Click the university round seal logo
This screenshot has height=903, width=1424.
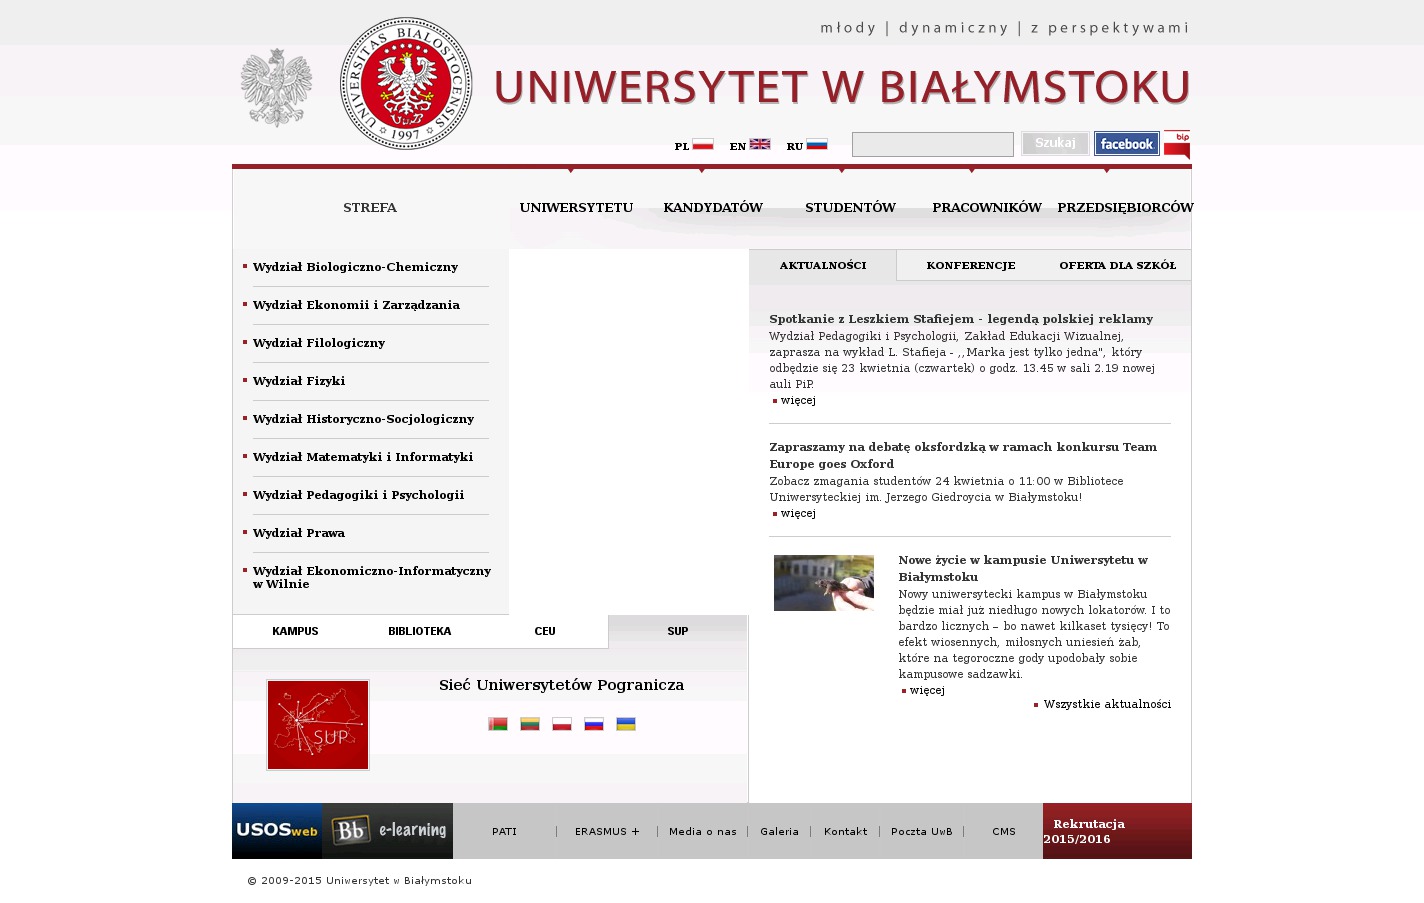pos(406,84)
